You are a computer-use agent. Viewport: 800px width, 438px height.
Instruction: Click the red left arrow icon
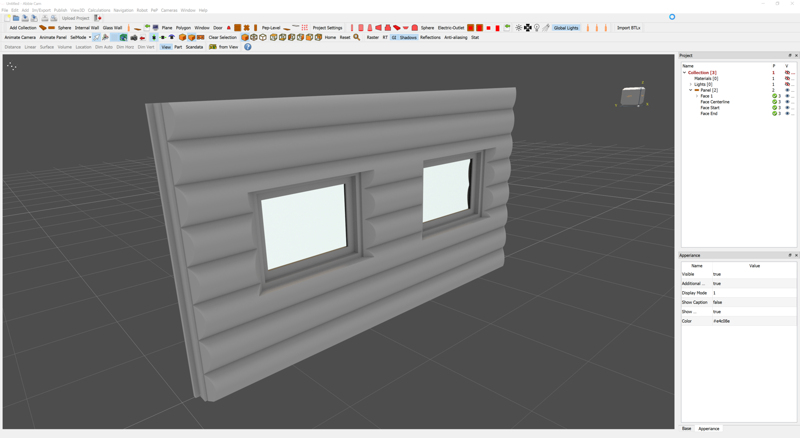pyautogui.click(x=143, y=37)
